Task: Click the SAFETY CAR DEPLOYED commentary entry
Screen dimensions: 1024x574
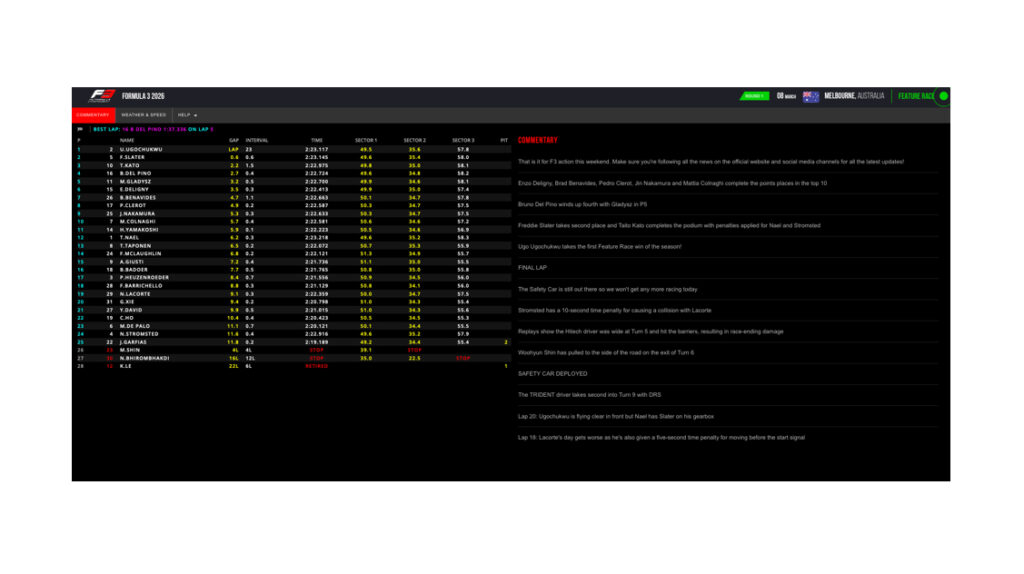Action: click(x=552, y=374)
